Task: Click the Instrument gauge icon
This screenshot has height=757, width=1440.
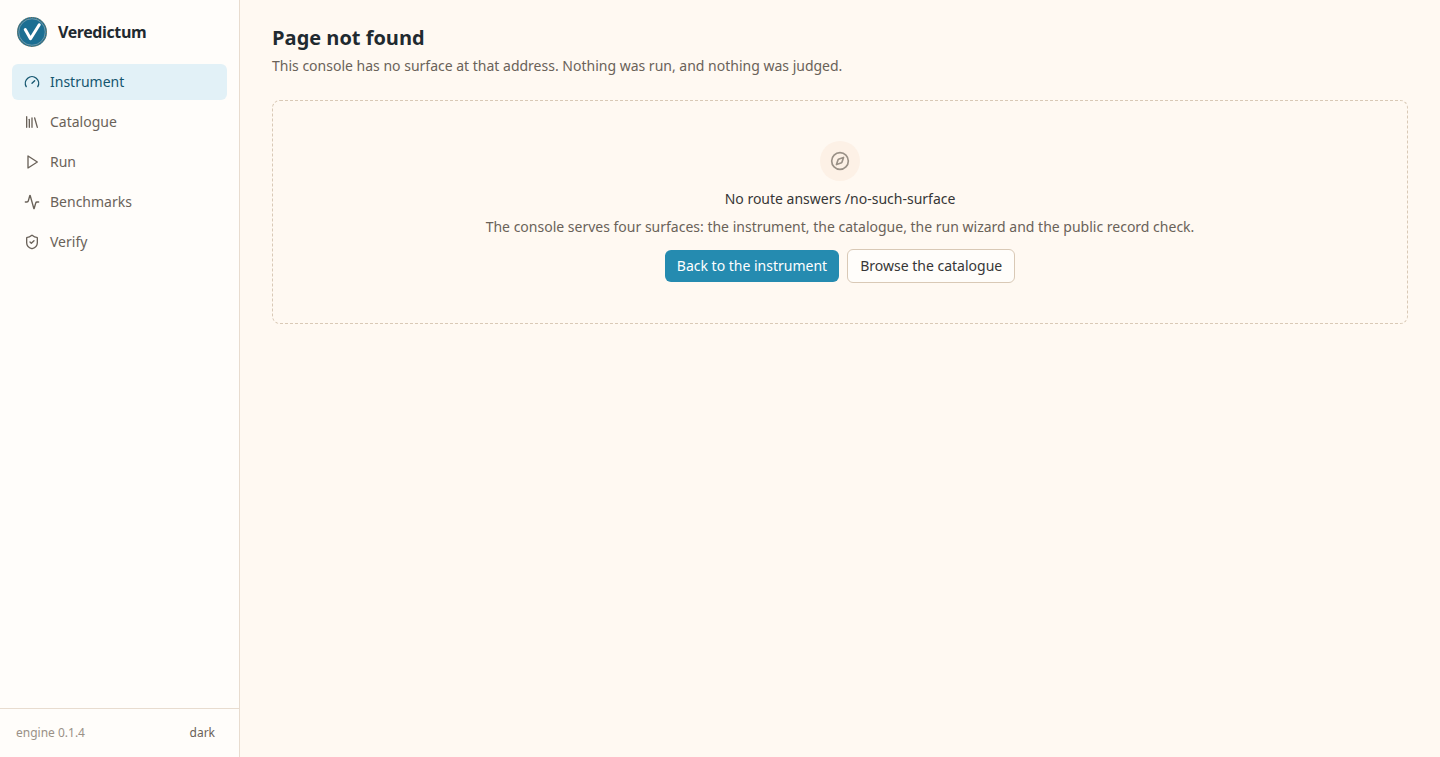Action: point(32,82)
